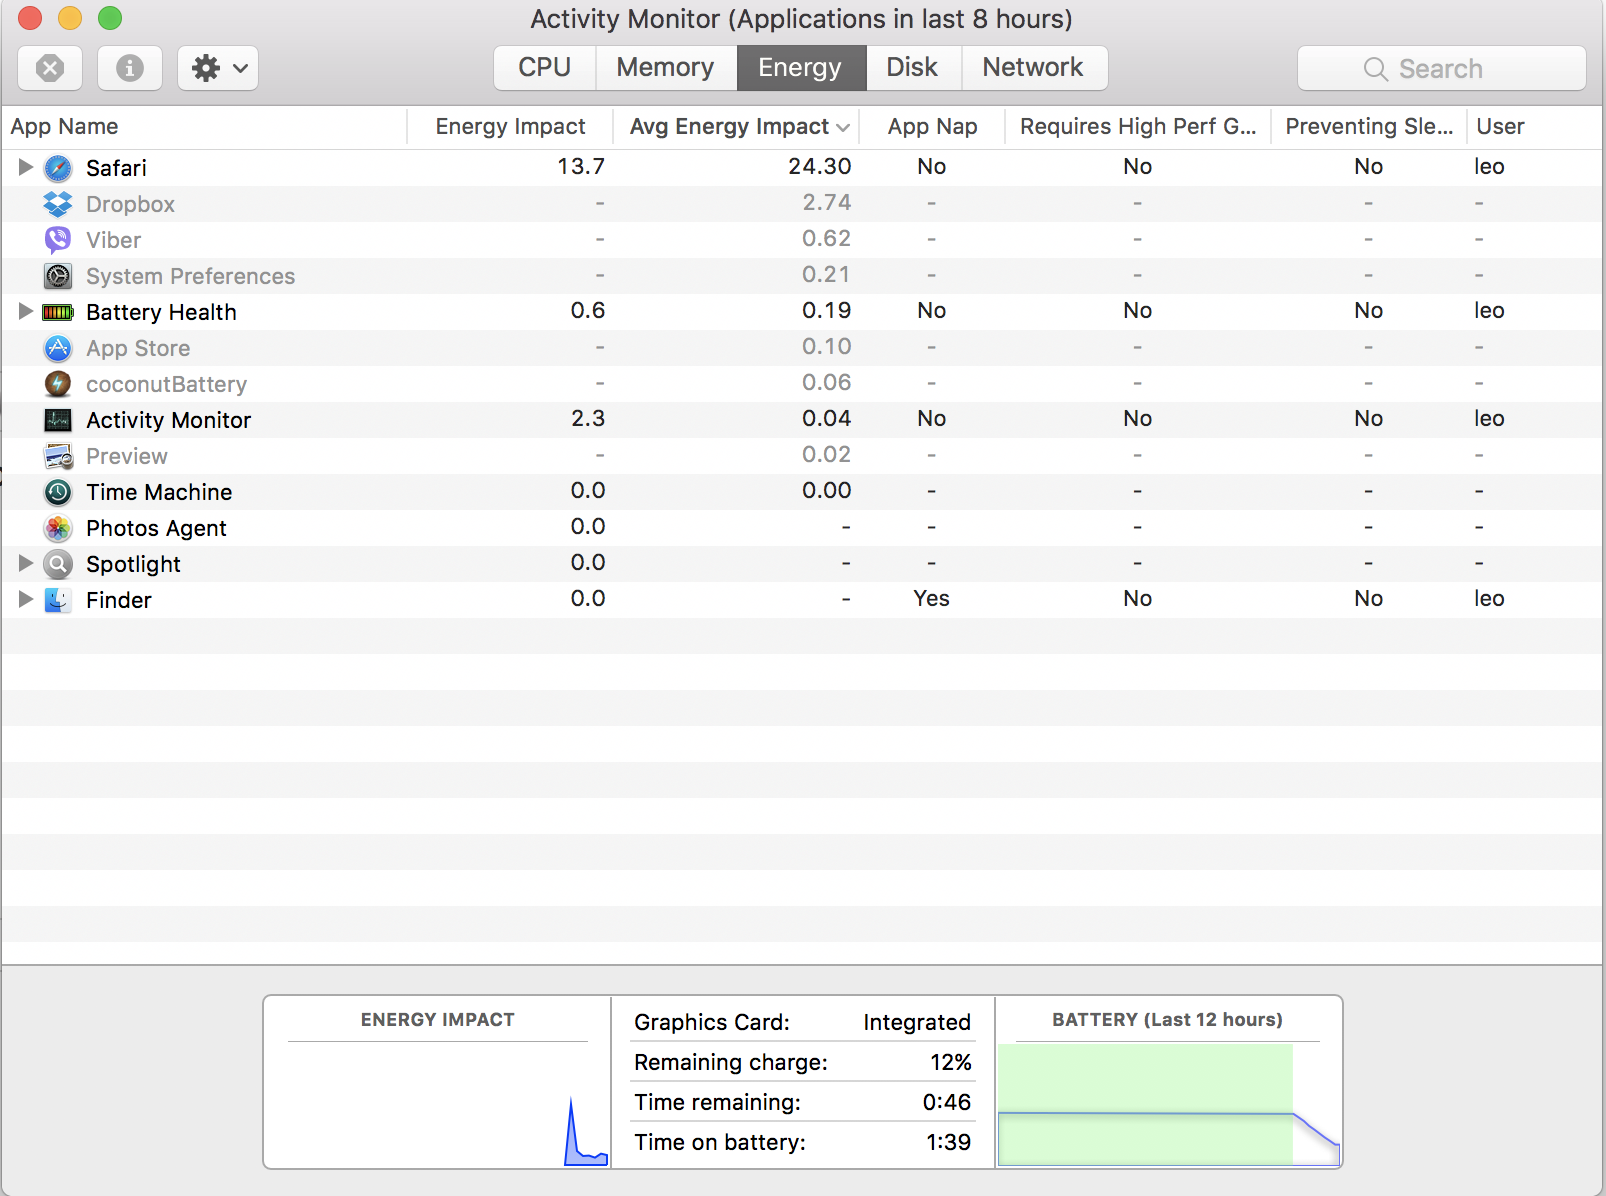Screen dimensions: 1606x1196
Task: Sort by Energy Impact column header
Action: point(510,126)
